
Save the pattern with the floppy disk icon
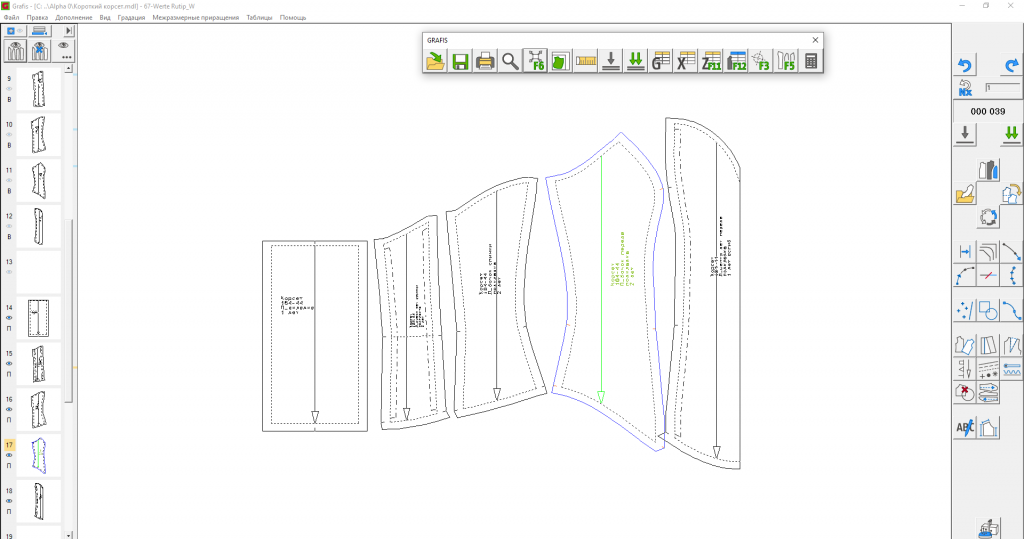coord(460,62)
